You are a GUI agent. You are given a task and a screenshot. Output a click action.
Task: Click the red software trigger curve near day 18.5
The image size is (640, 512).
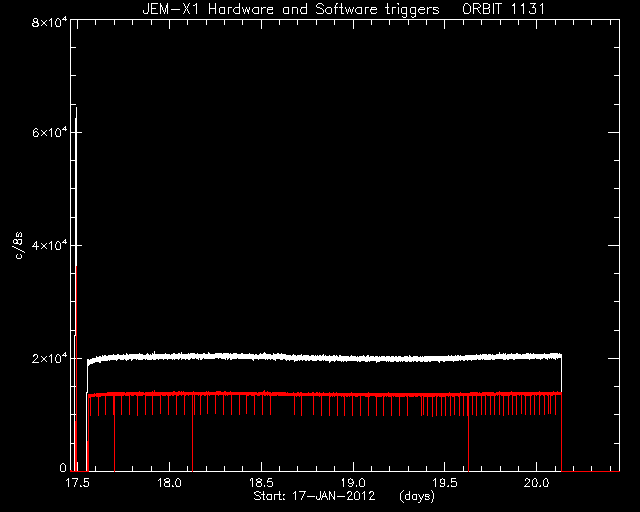pos(261,394)
